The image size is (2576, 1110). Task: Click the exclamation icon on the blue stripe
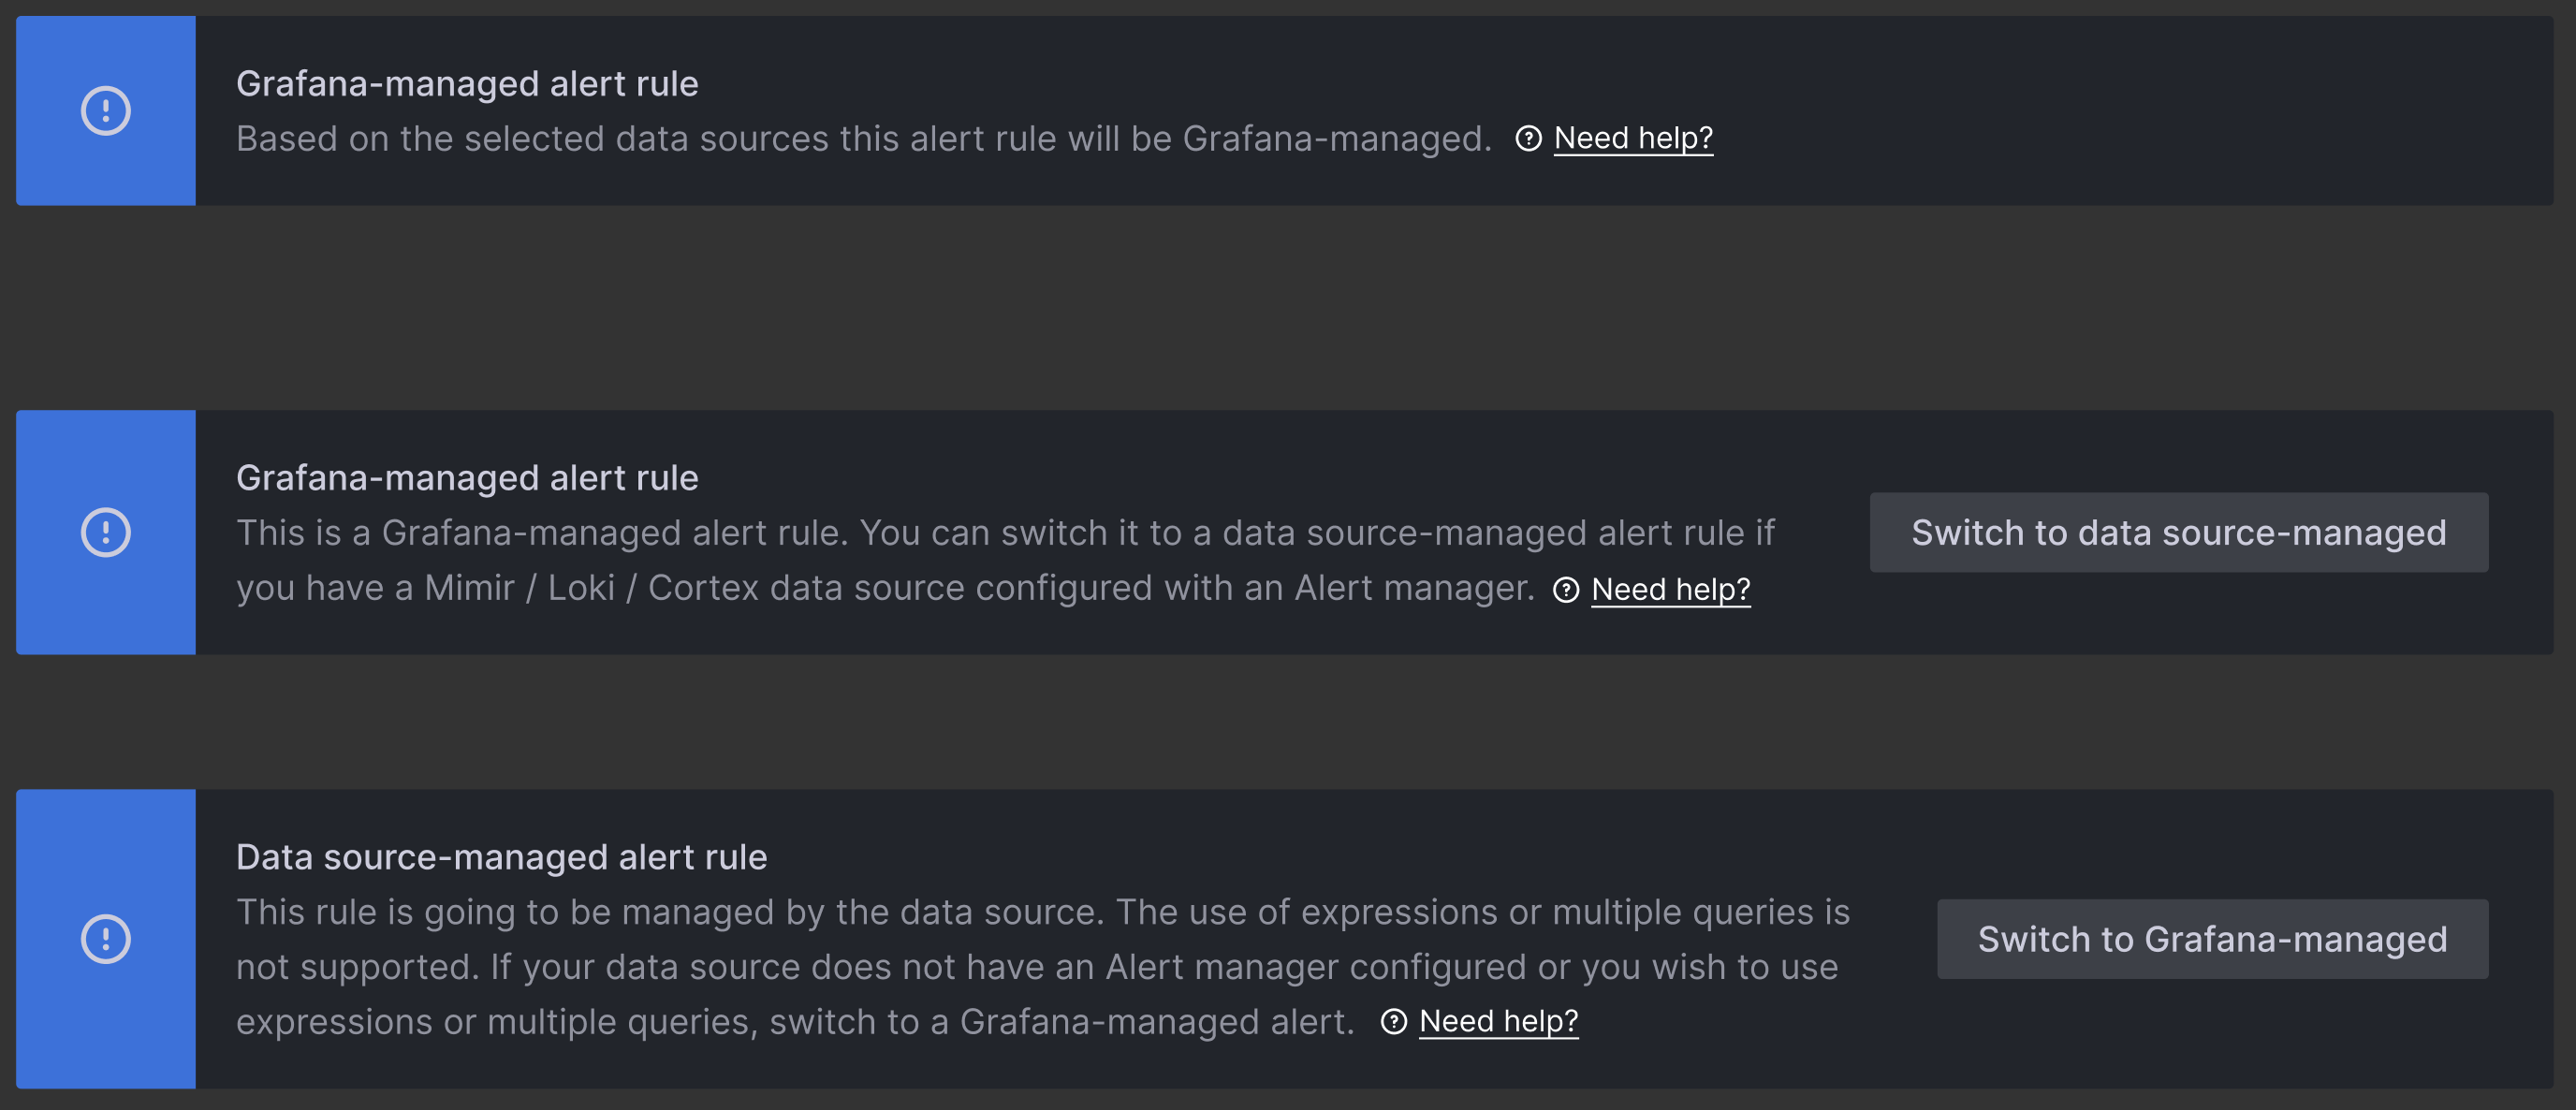click(x=105, y=111)
